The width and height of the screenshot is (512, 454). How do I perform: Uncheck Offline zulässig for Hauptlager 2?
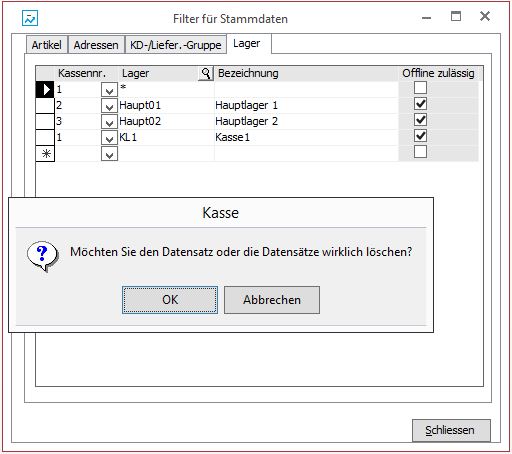420,120
